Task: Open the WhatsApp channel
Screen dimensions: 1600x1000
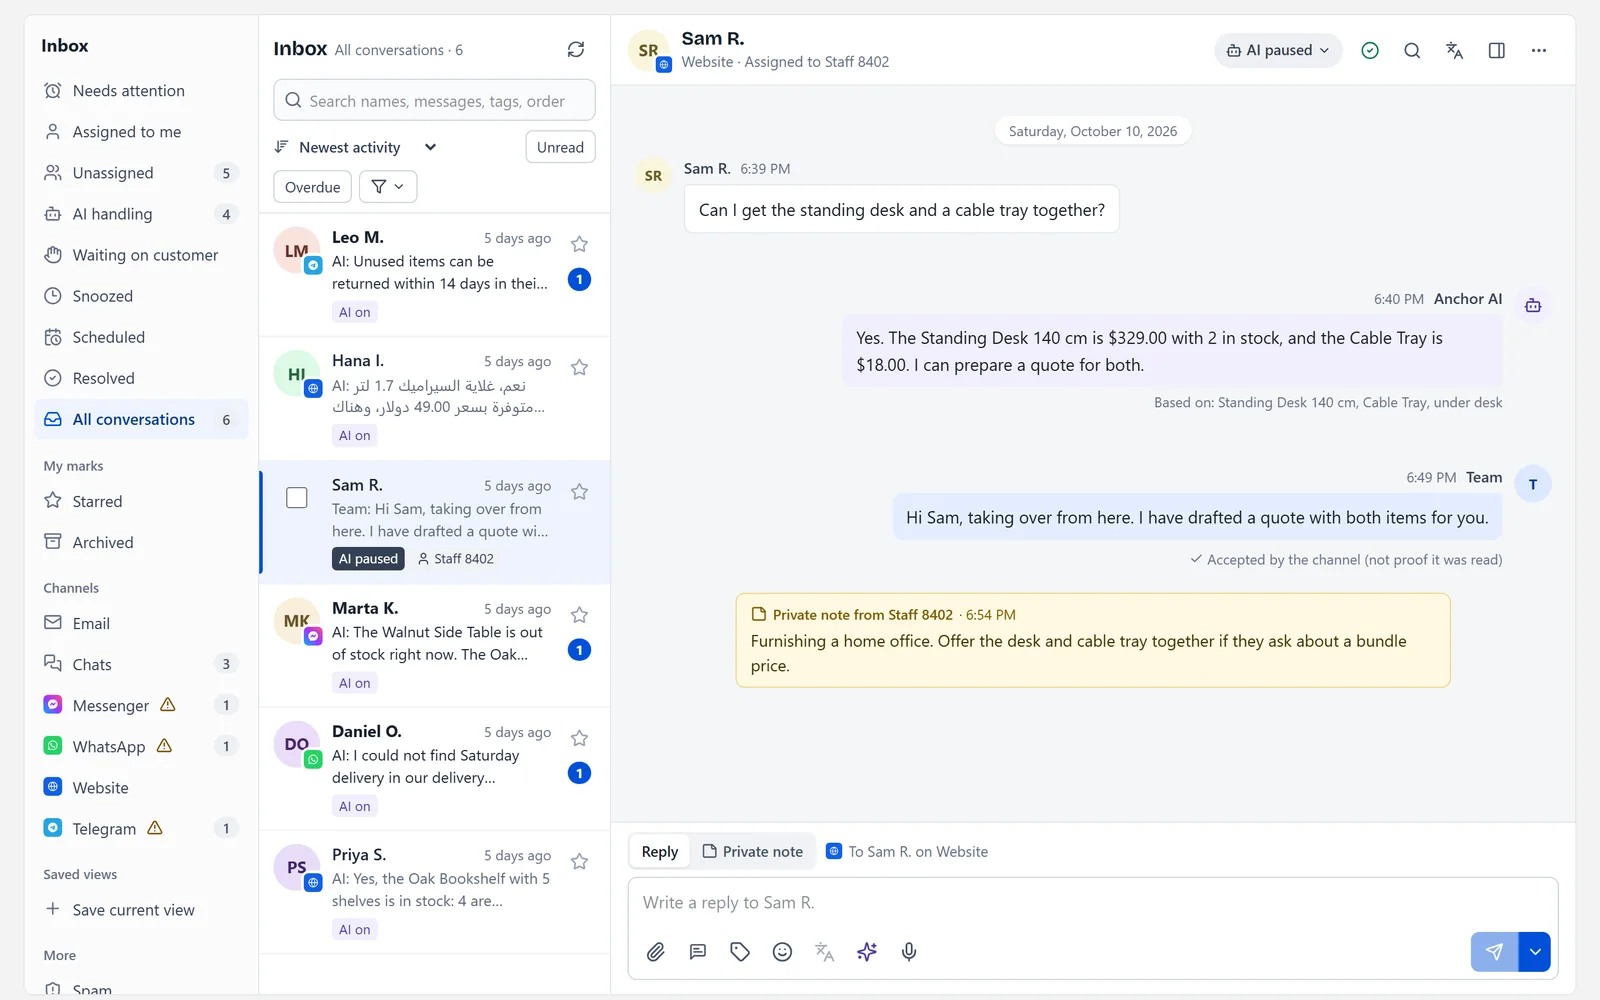Action: point(141,746)
